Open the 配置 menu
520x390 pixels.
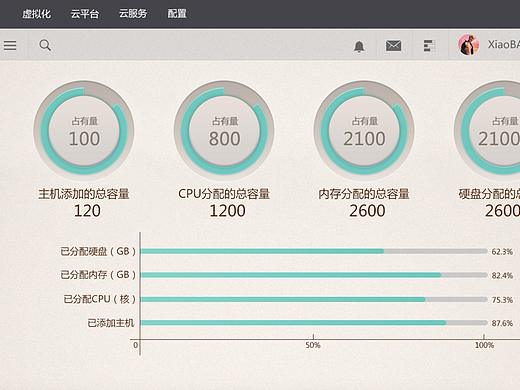[177, 14]
